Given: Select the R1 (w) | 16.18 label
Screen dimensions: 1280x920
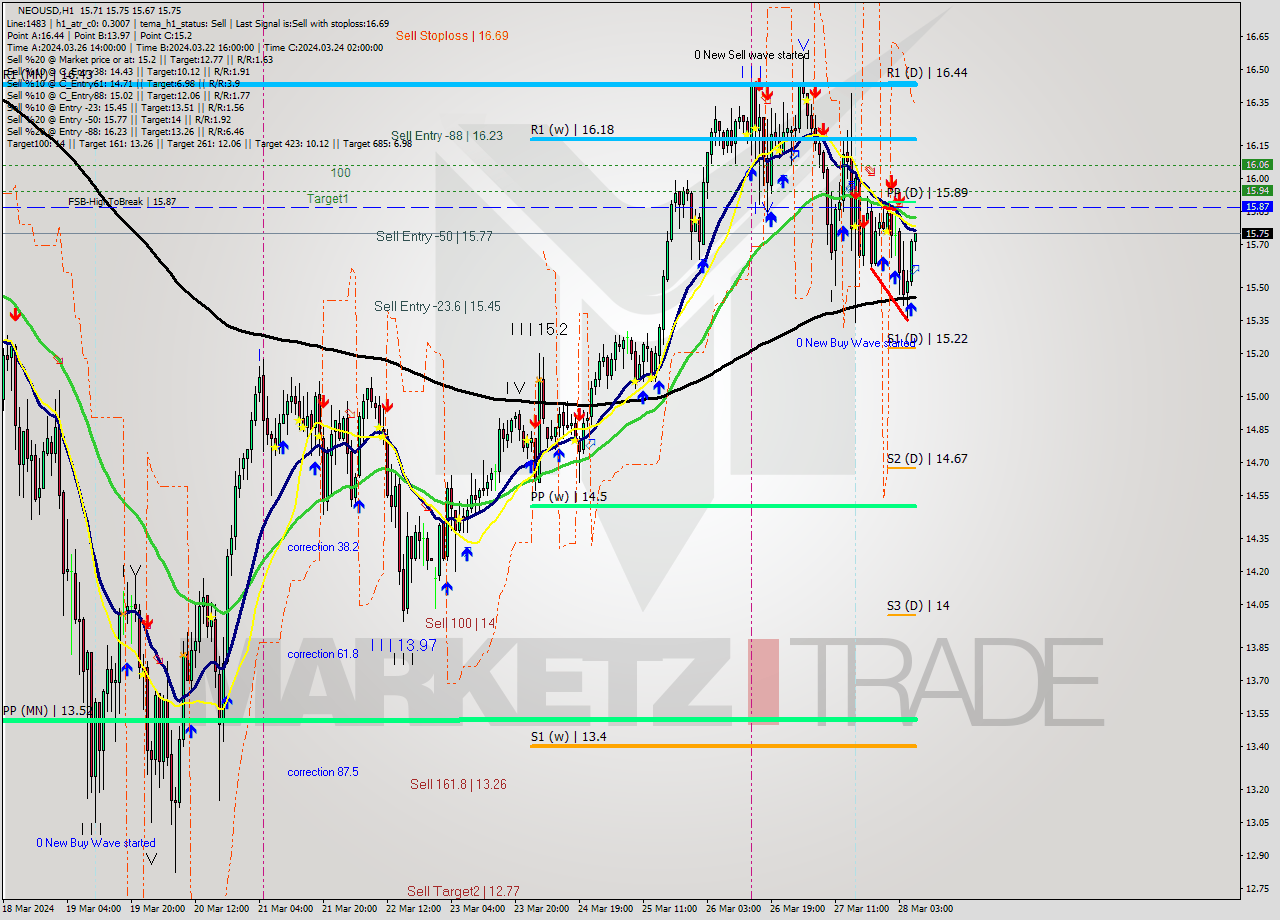Looking at the screenshot, I should 572,130.
